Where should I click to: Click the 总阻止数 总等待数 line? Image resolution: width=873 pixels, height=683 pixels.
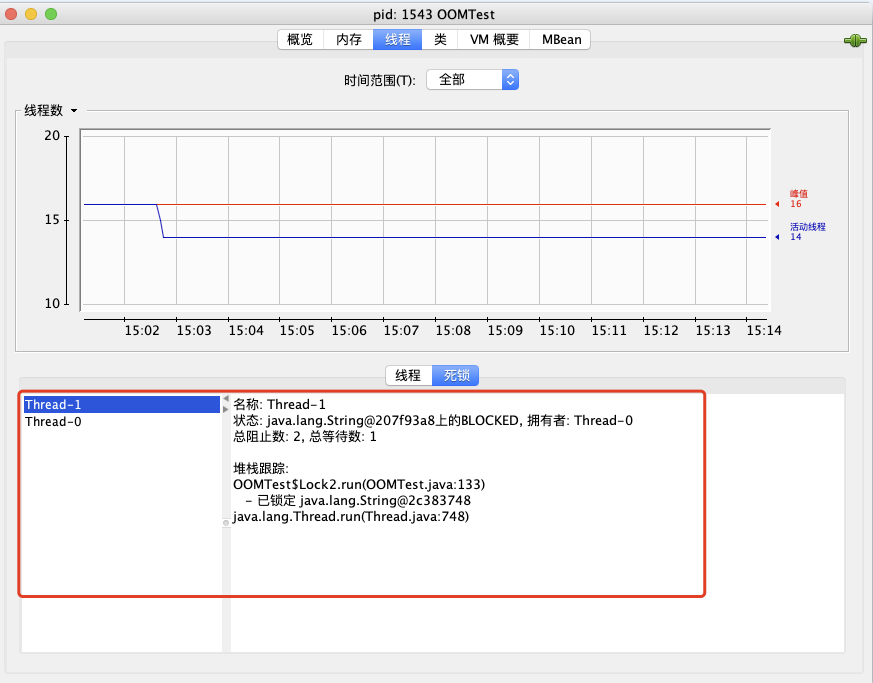tap(305, 436)
